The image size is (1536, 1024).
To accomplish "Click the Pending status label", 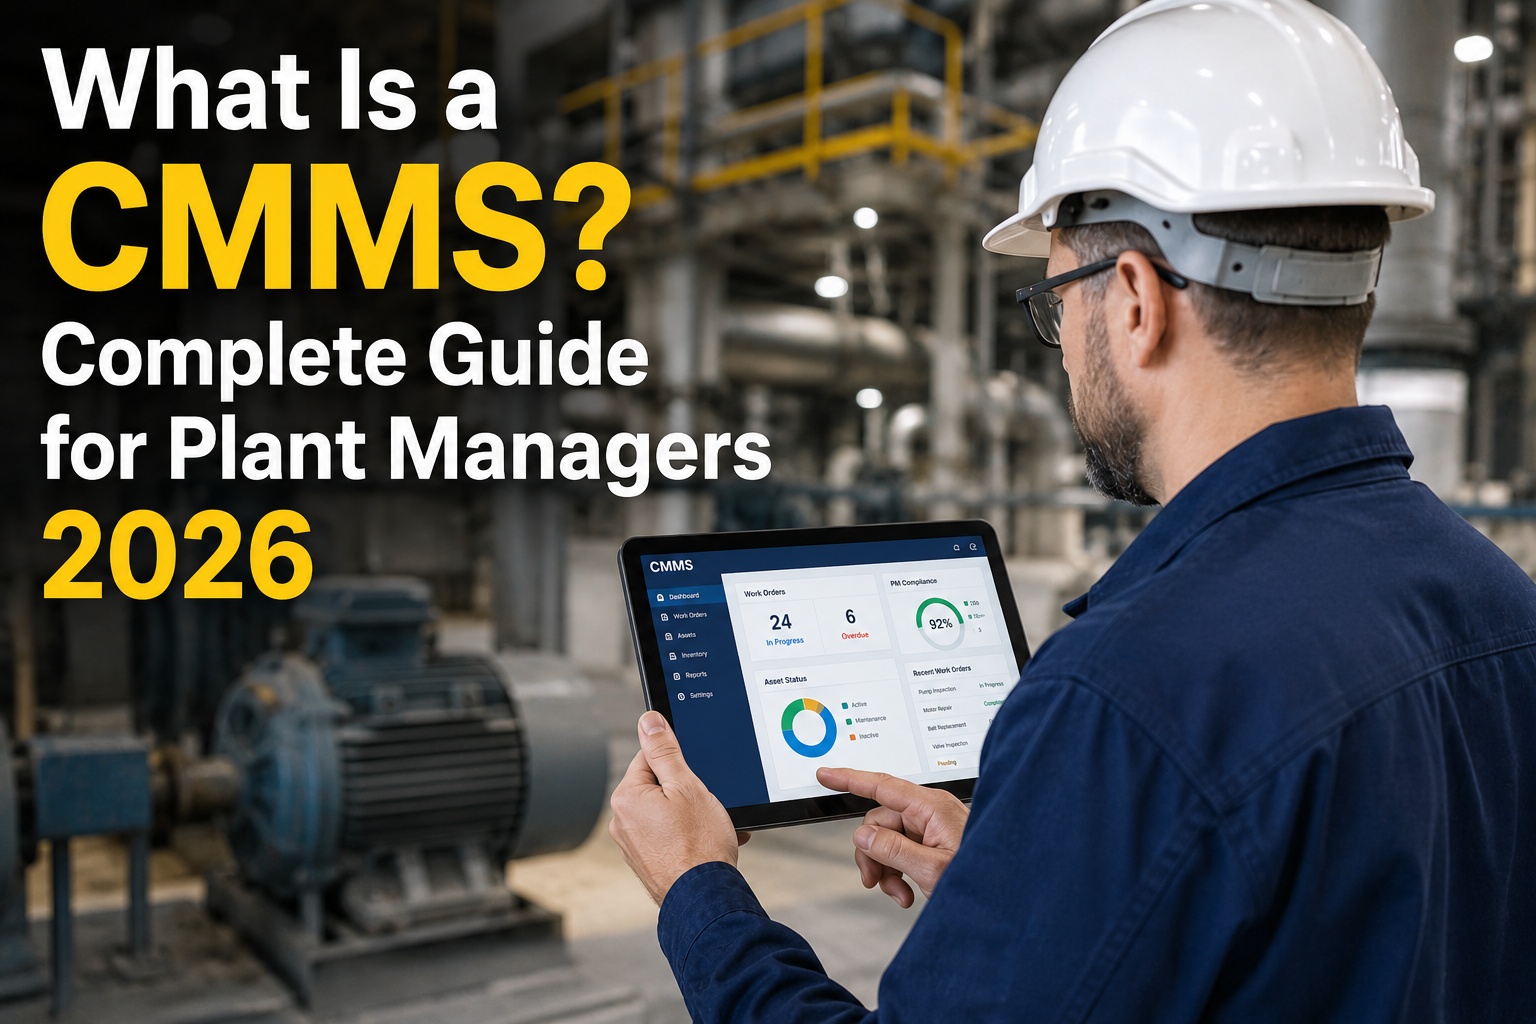I will pos(947,763).
